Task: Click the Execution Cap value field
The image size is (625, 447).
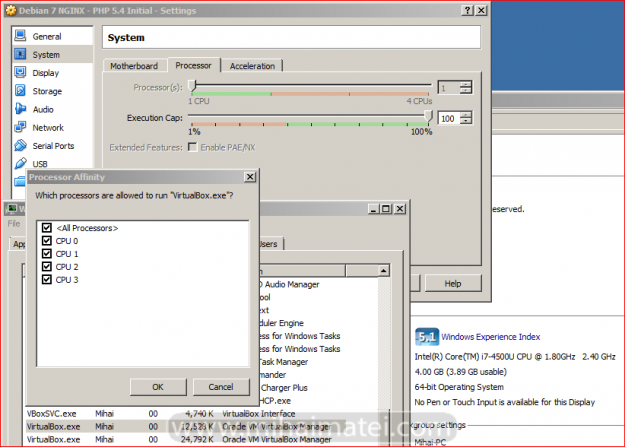Action: [x=449, y=118]
